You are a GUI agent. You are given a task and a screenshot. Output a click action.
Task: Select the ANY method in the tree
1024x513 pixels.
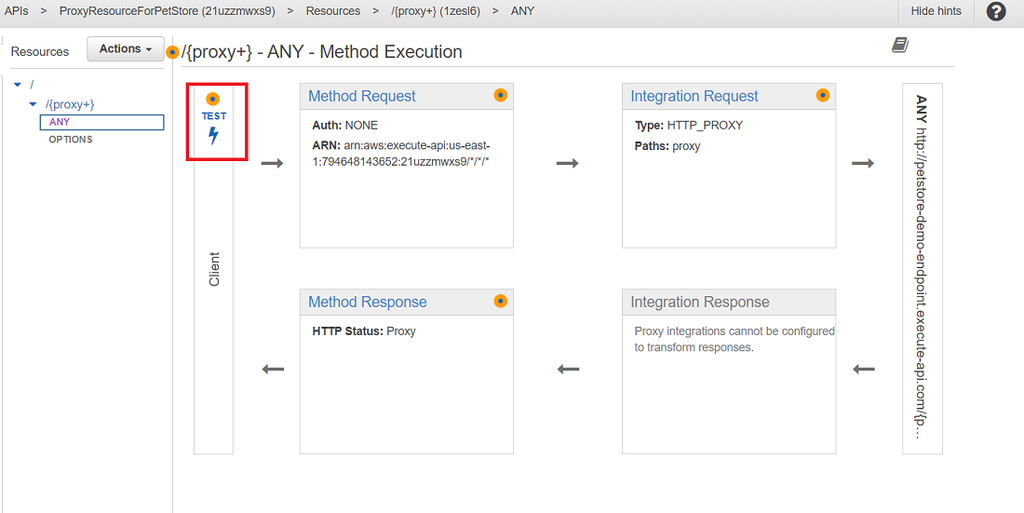(60, 122)
